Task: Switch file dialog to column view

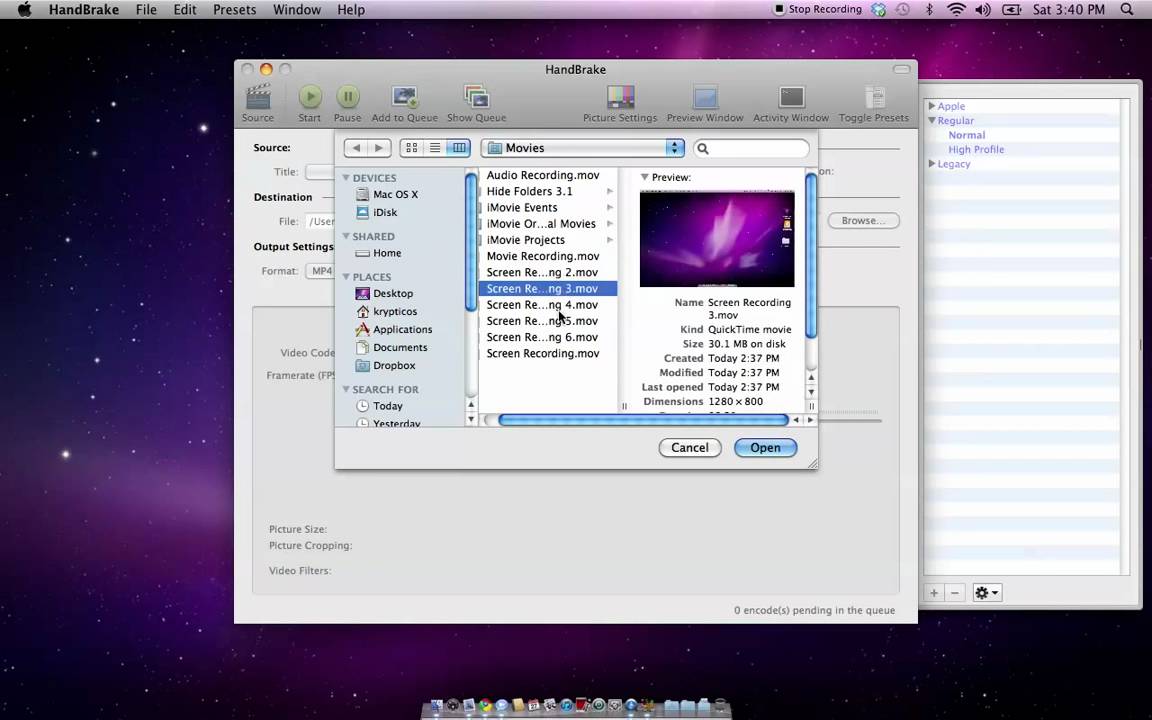Action: (x=459, y=148)
